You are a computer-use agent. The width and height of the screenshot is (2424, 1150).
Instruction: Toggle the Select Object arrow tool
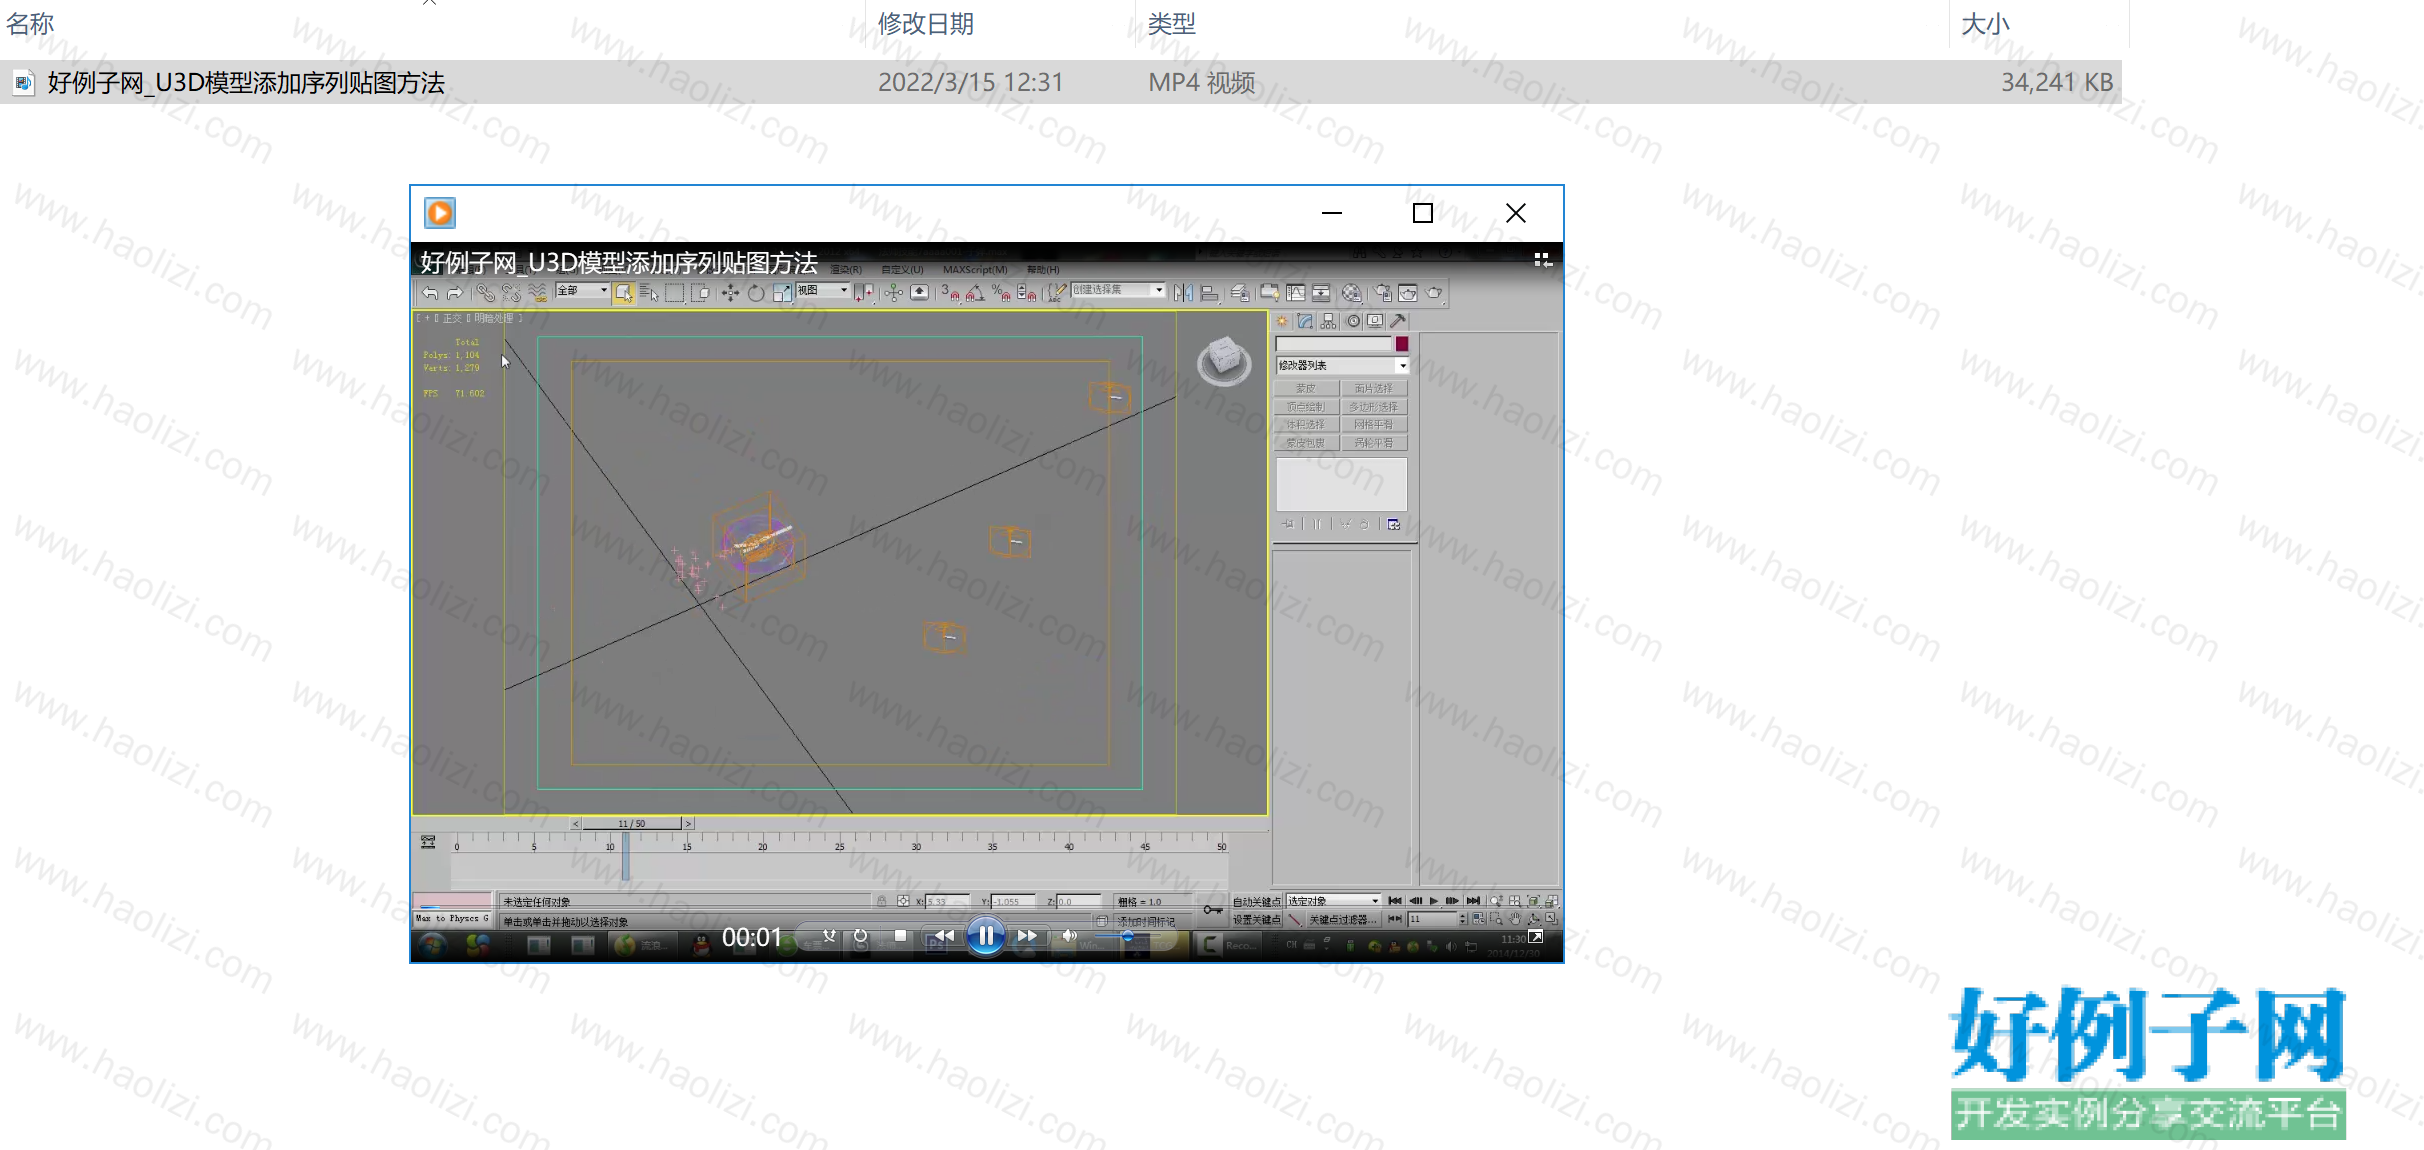[624, 293]
